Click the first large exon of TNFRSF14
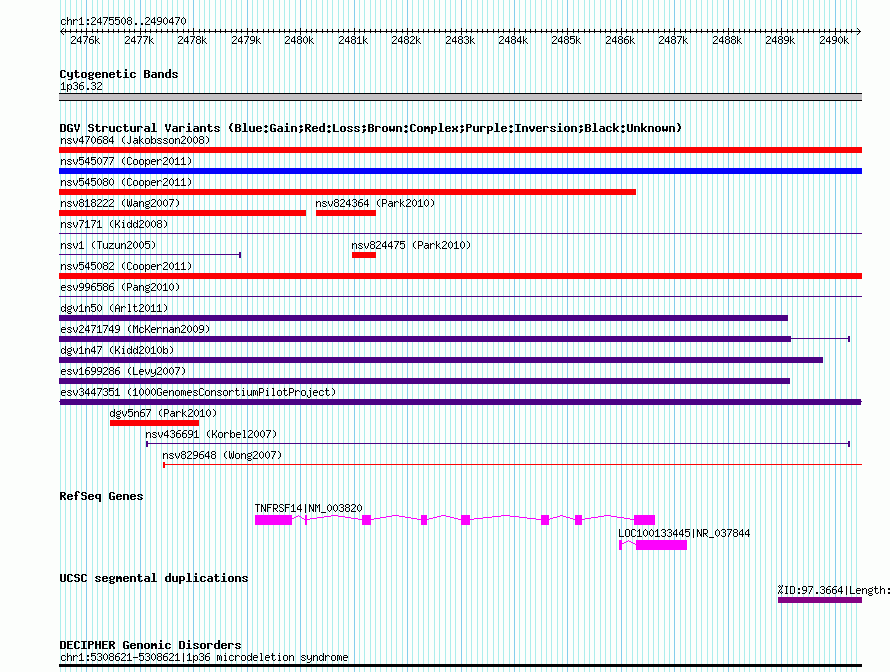890x672 pixels. (x=274, y=520)
